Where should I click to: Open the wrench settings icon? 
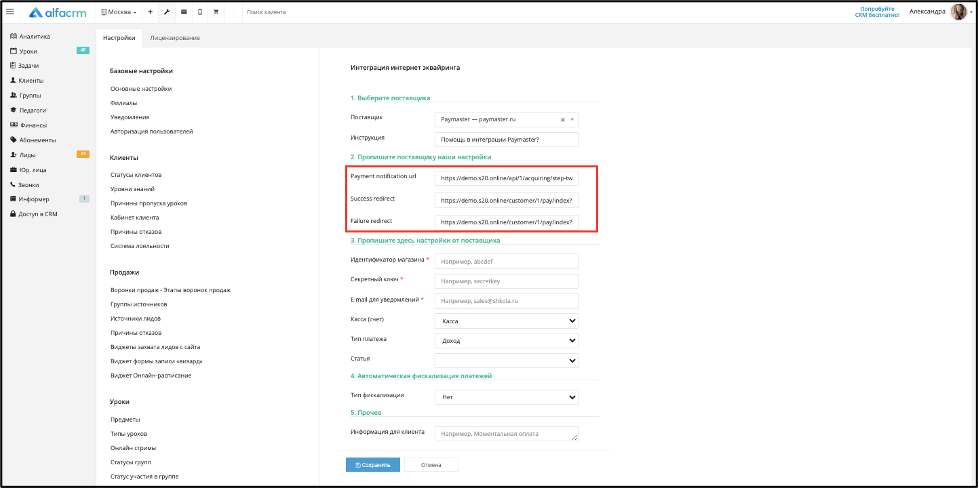(x=167, y=12)
